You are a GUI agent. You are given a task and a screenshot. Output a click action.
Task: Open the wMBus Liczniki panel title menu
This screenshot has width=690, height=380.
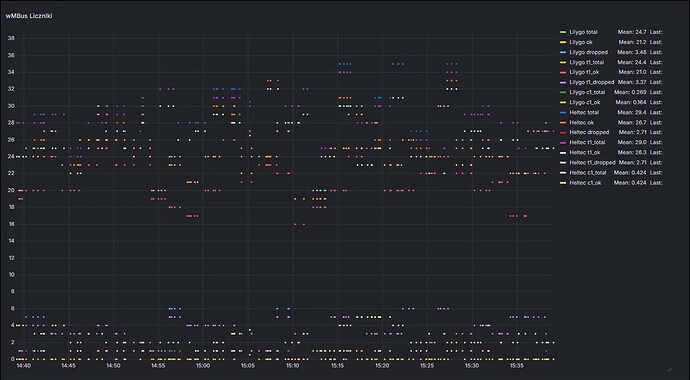[x=29, y=16]
